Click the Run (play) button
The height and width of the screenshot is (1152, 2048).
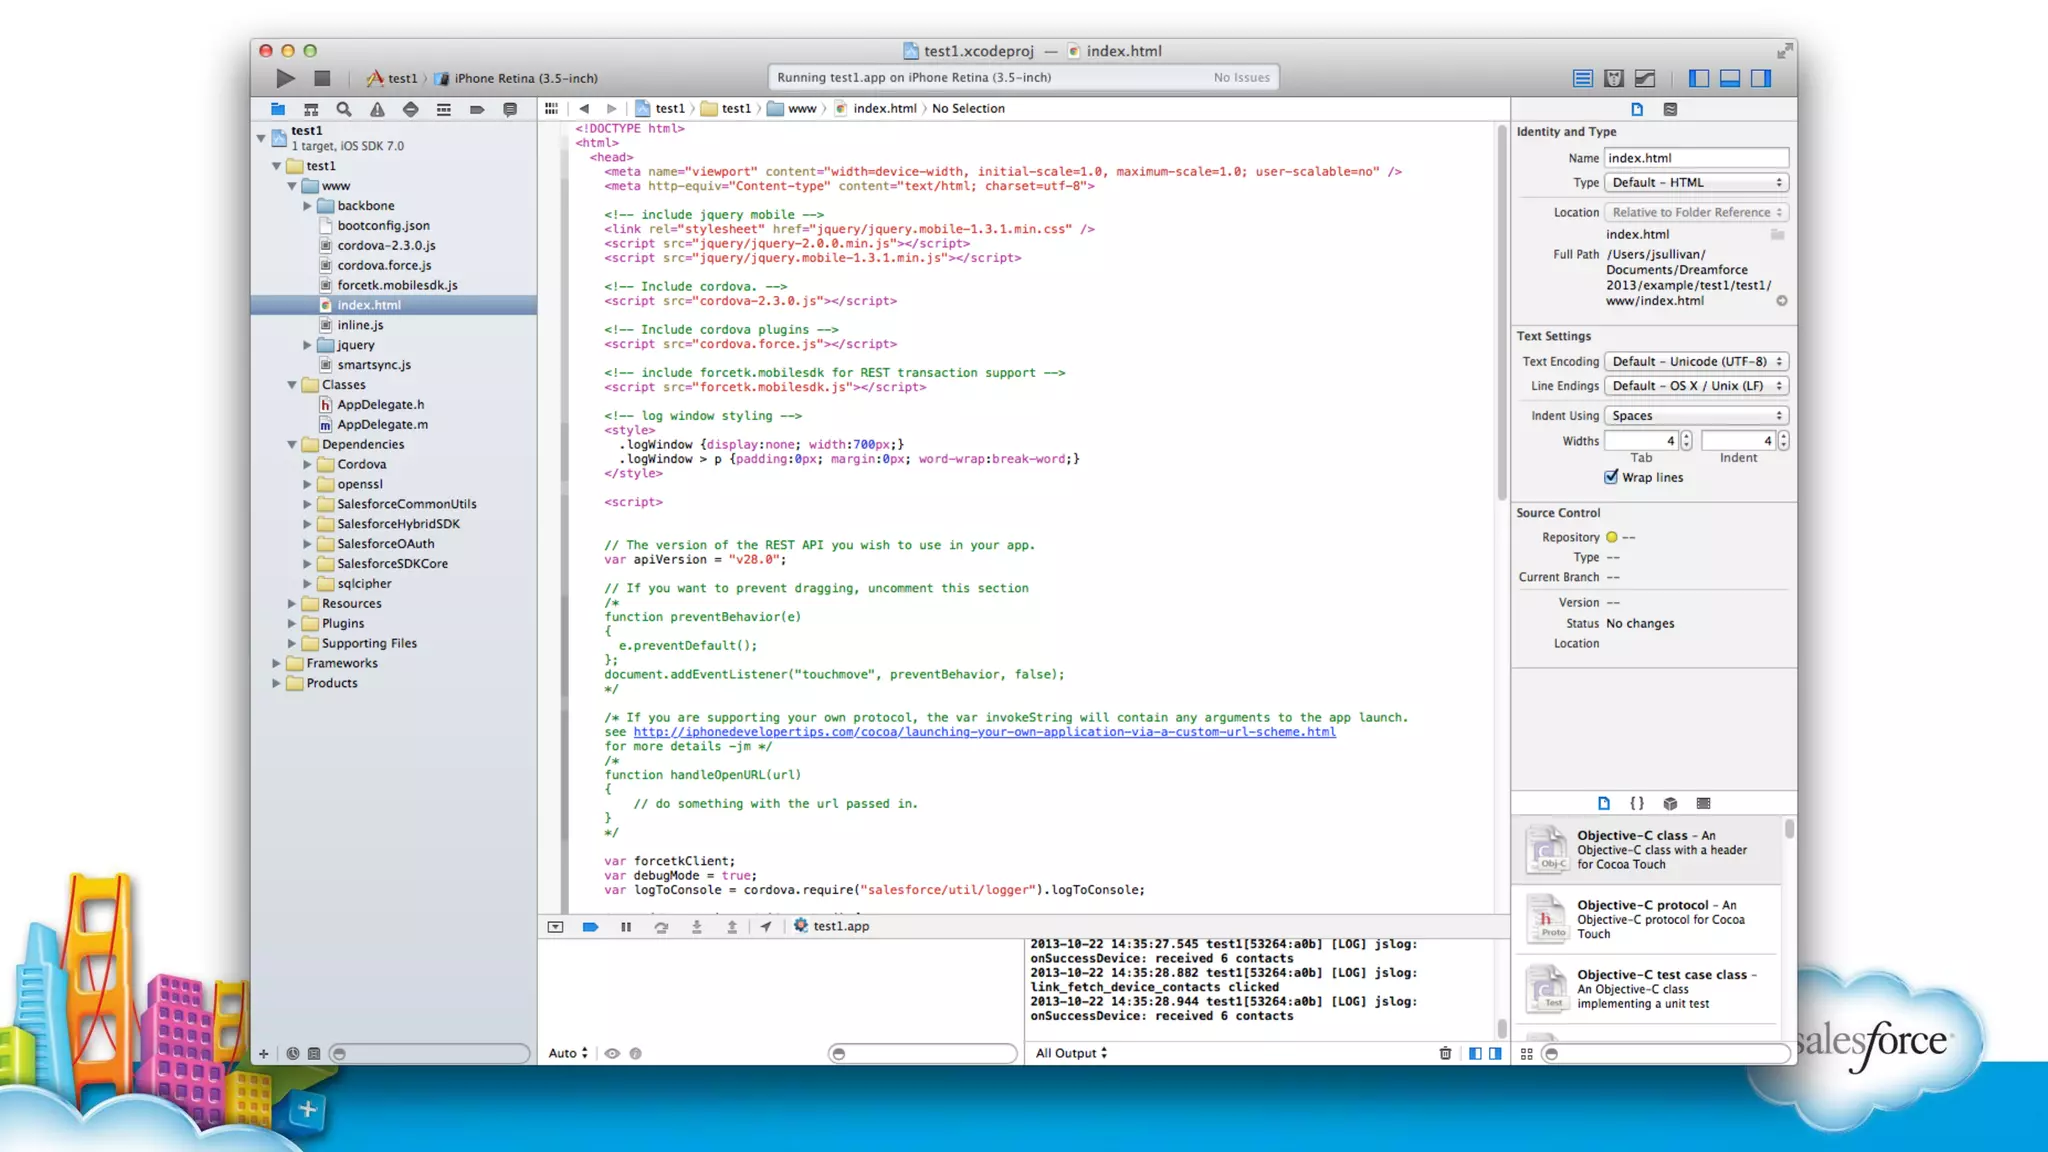pyautogui.click(x=285, y=78)
